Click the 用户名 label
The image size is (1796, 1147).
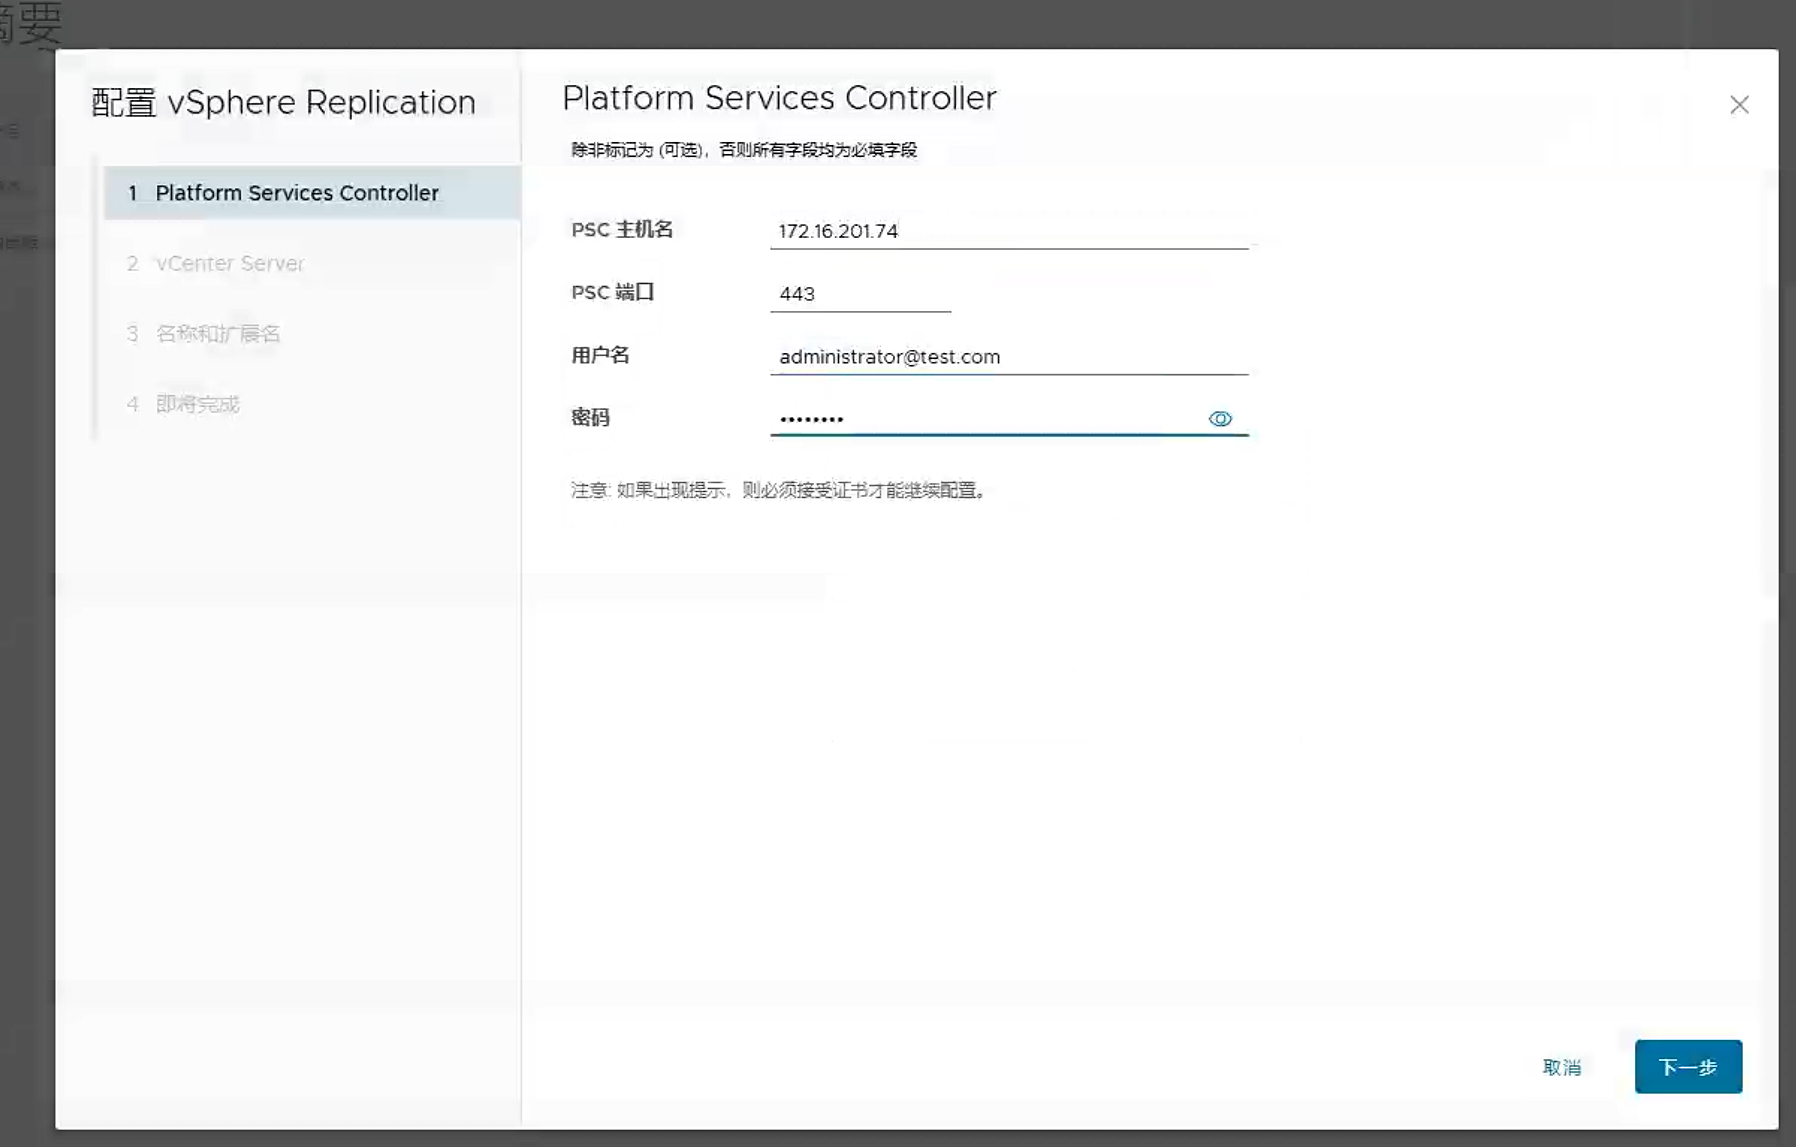pos(600,355)
